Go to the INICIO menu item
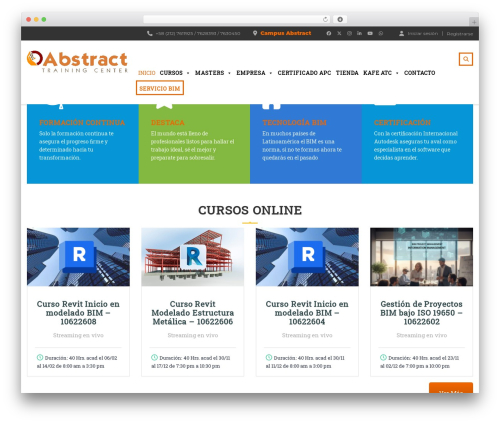The width and height of the screenshot is (500, 423). (147, 73)
